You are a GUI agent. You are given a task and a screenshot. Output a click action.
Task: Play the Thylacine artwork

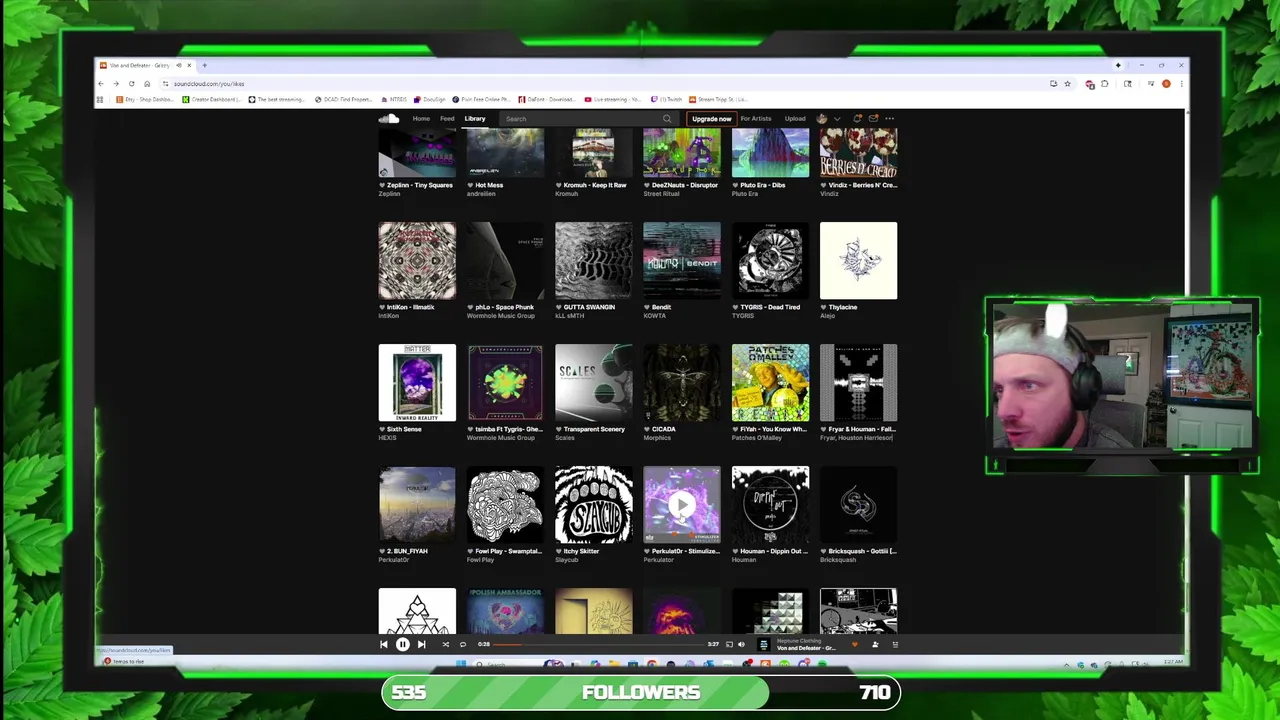click(858, 260)
